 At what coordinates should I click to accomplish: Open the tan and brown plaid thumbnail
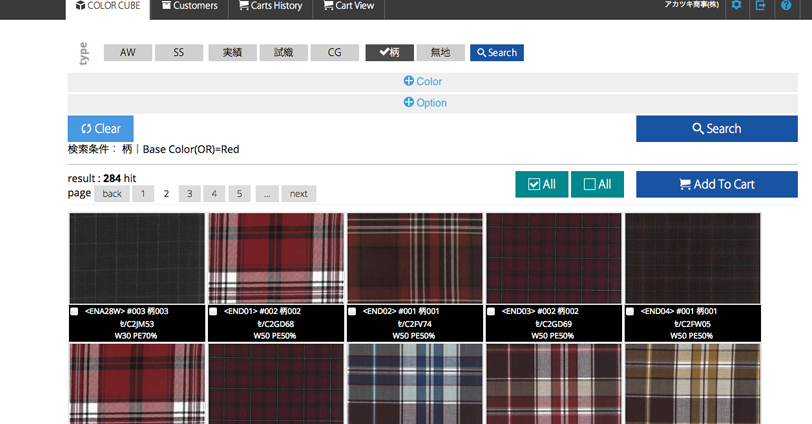693,384
